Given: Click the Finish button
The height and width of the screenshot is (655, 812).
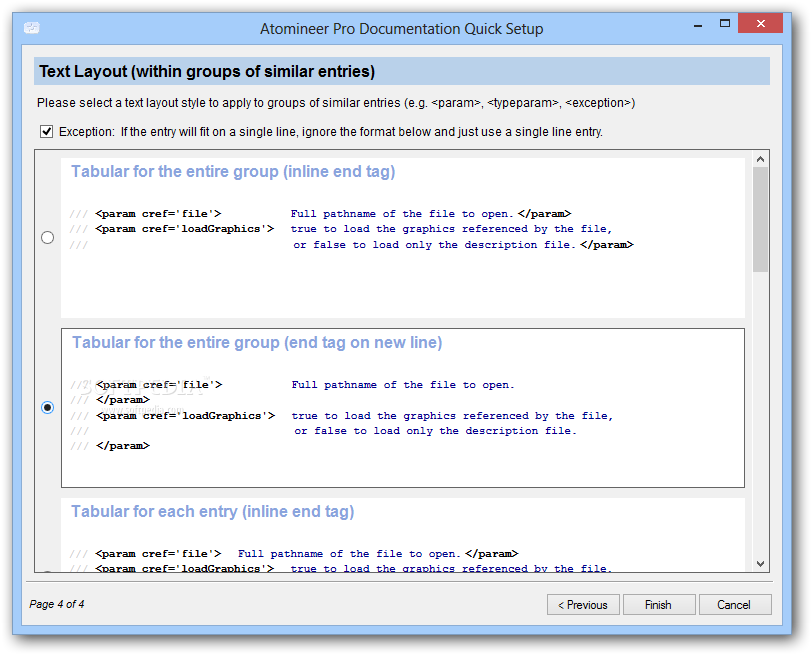Looking at the screenshot, I should (659, 605).
